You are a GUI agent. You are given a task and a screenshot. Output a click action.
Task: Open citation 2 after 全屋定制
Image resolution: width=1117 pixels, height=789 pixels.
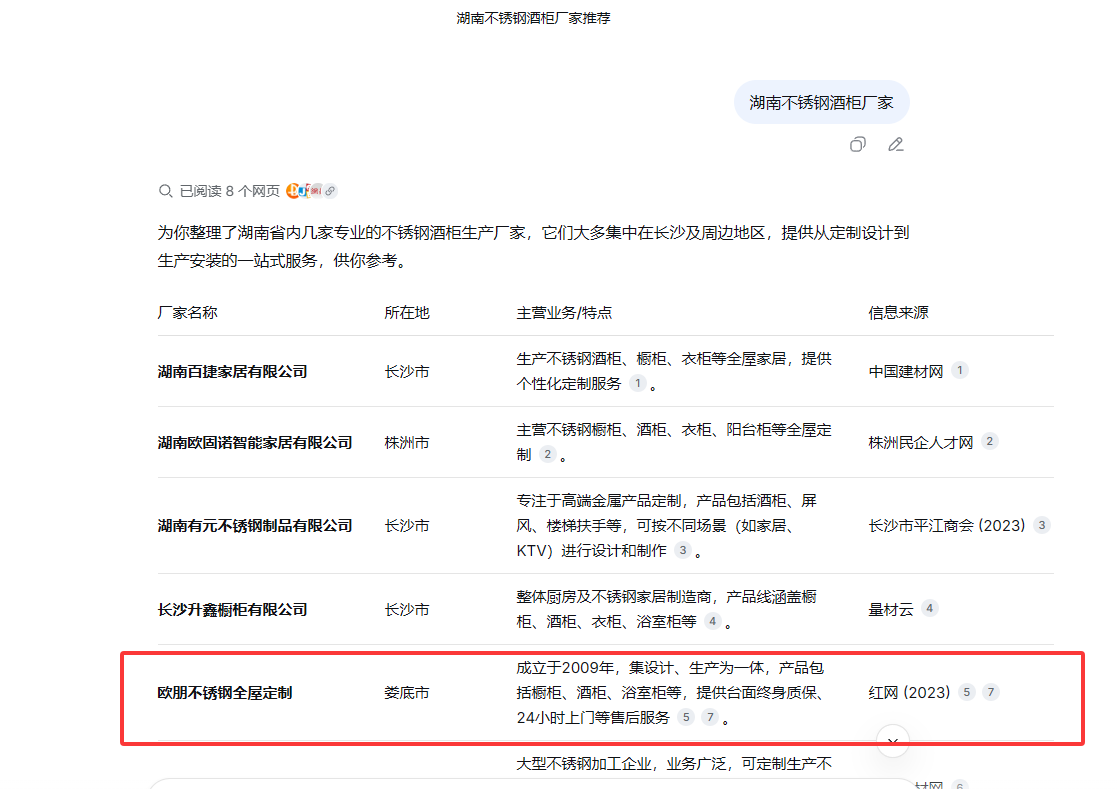click(x=547, y=454)
